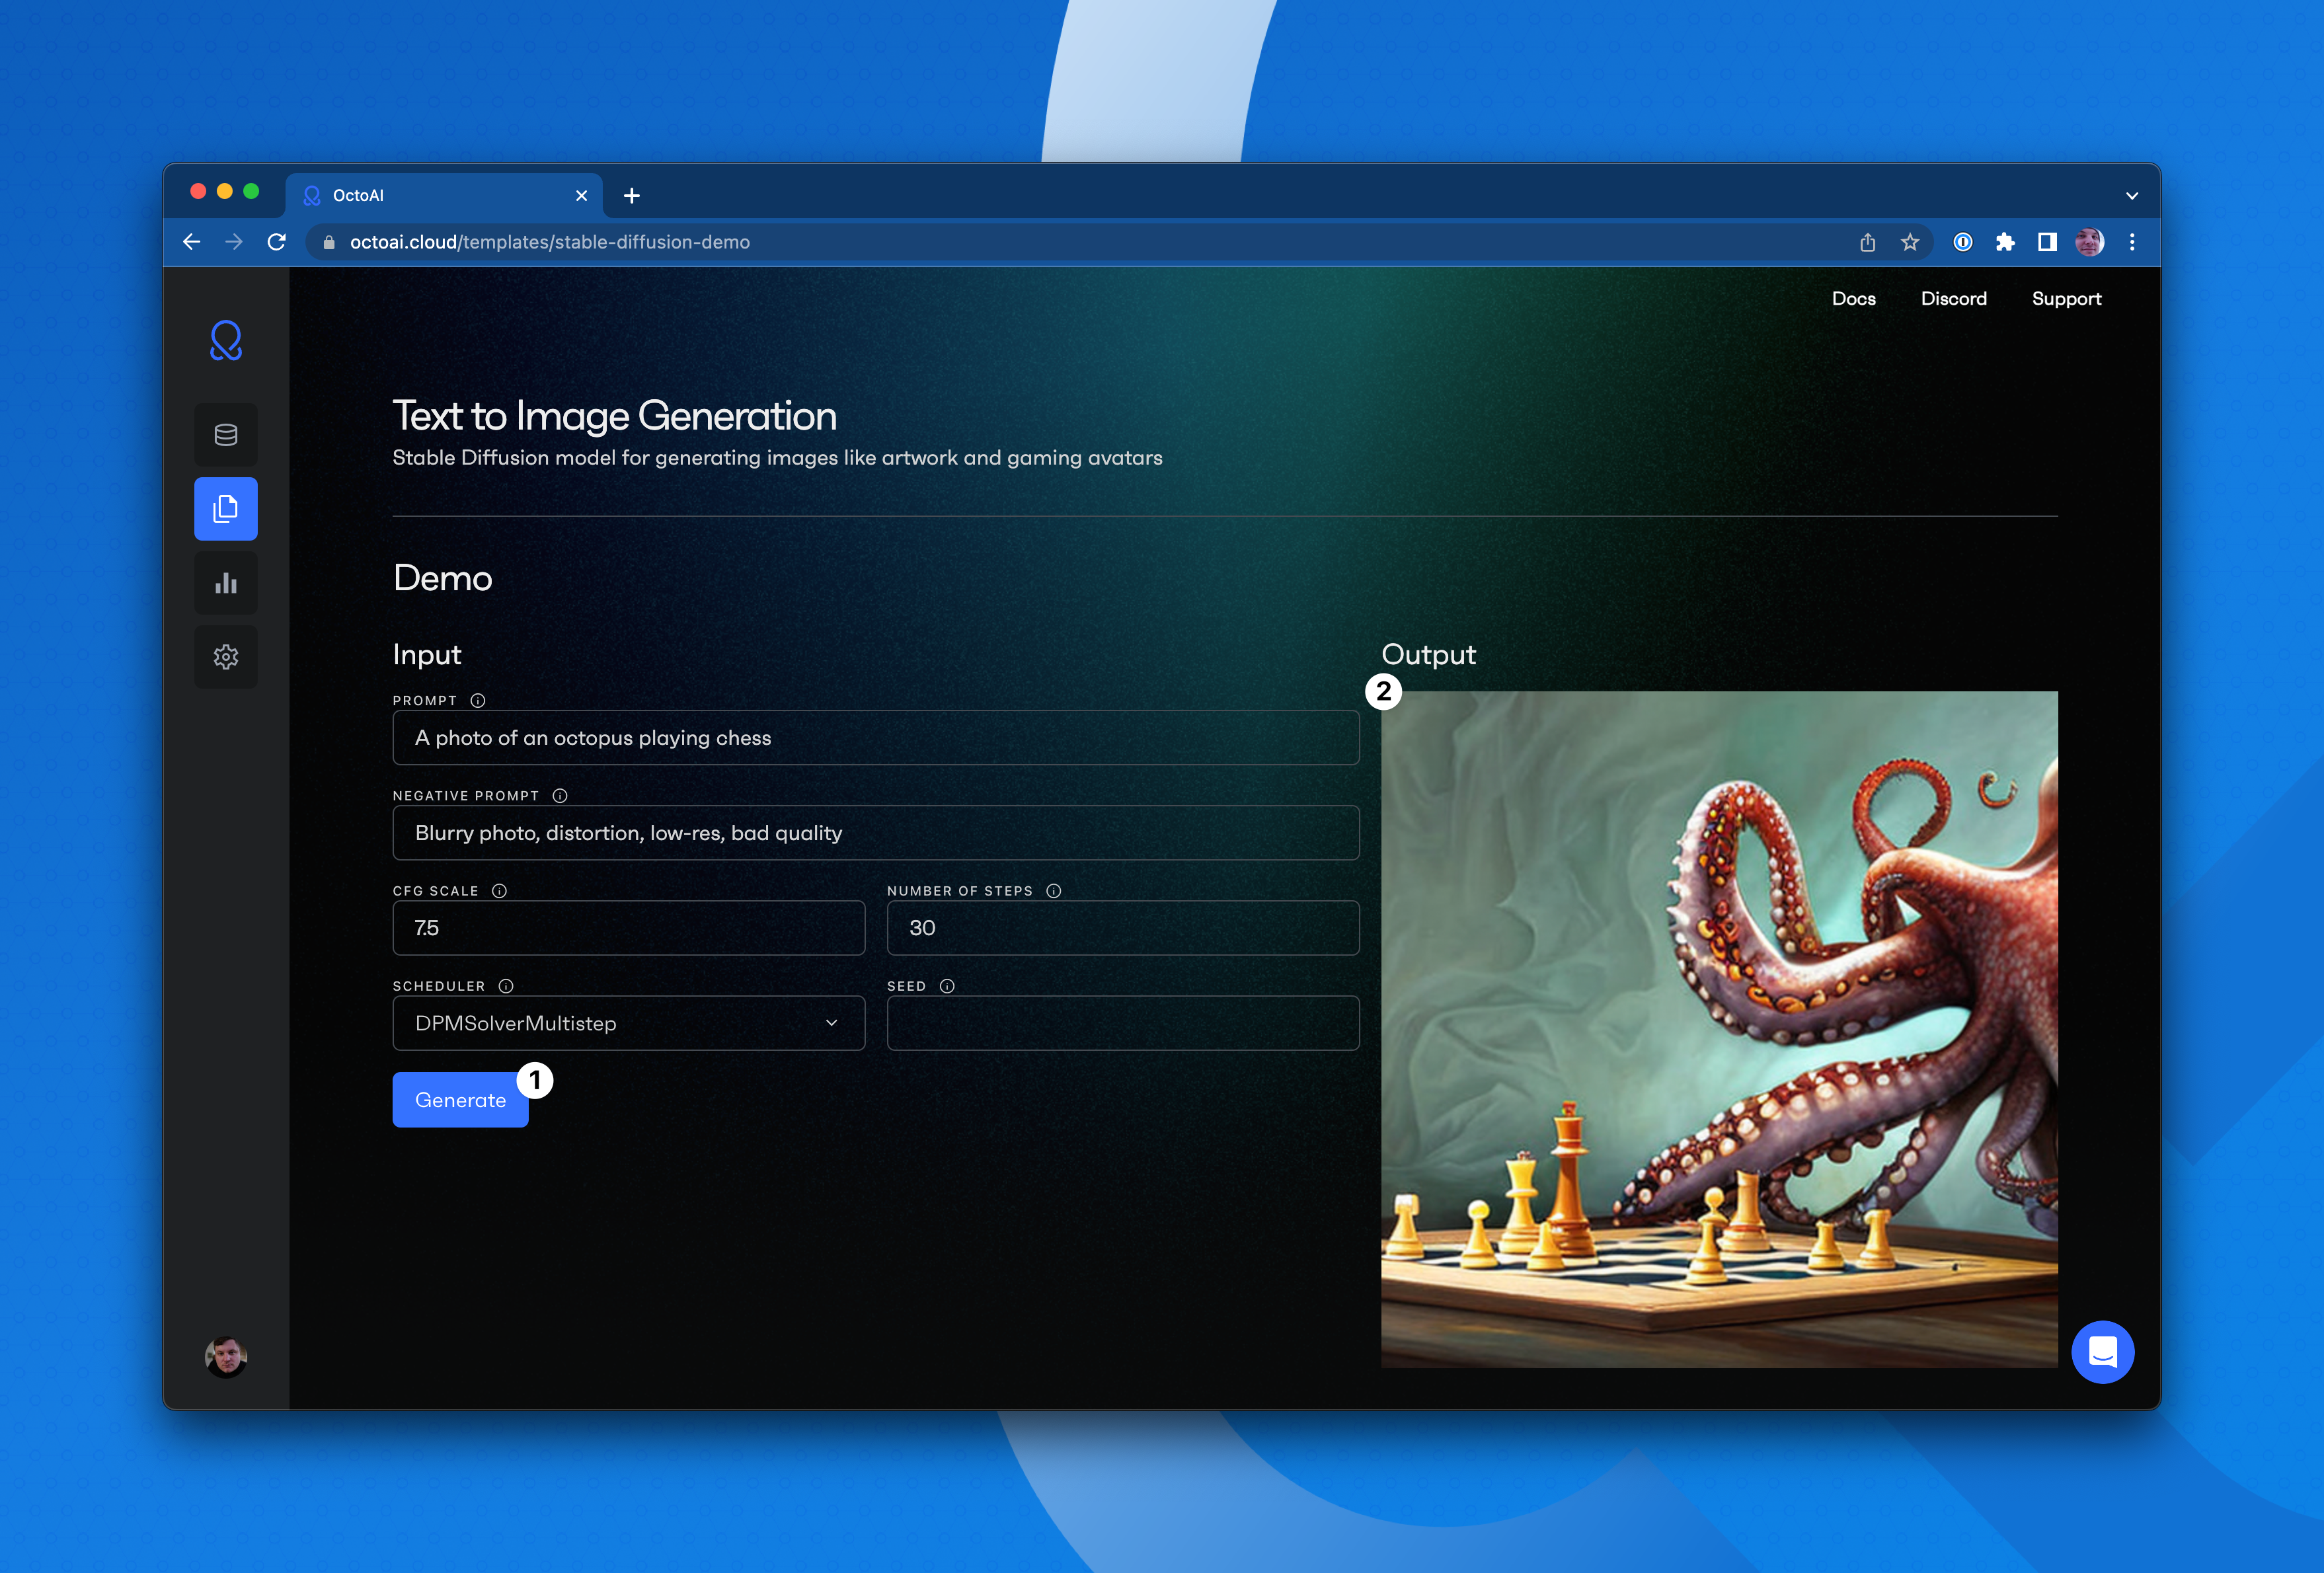
Task: Click the info icon beside CFG Scale
Action: tap(499, 891)
